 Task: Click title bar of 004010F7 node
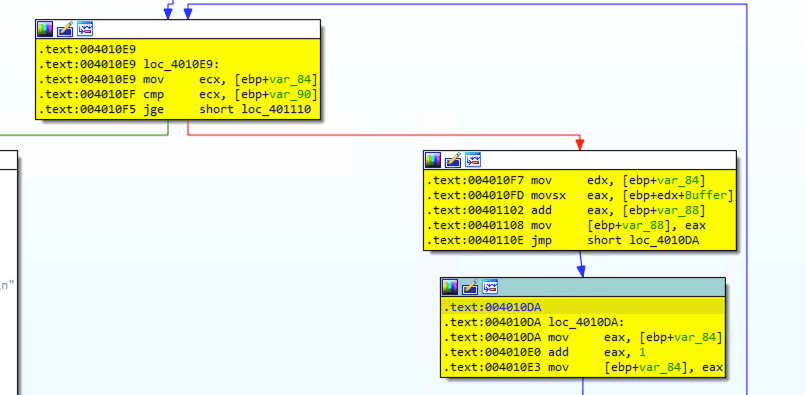[x=580, y=160]
